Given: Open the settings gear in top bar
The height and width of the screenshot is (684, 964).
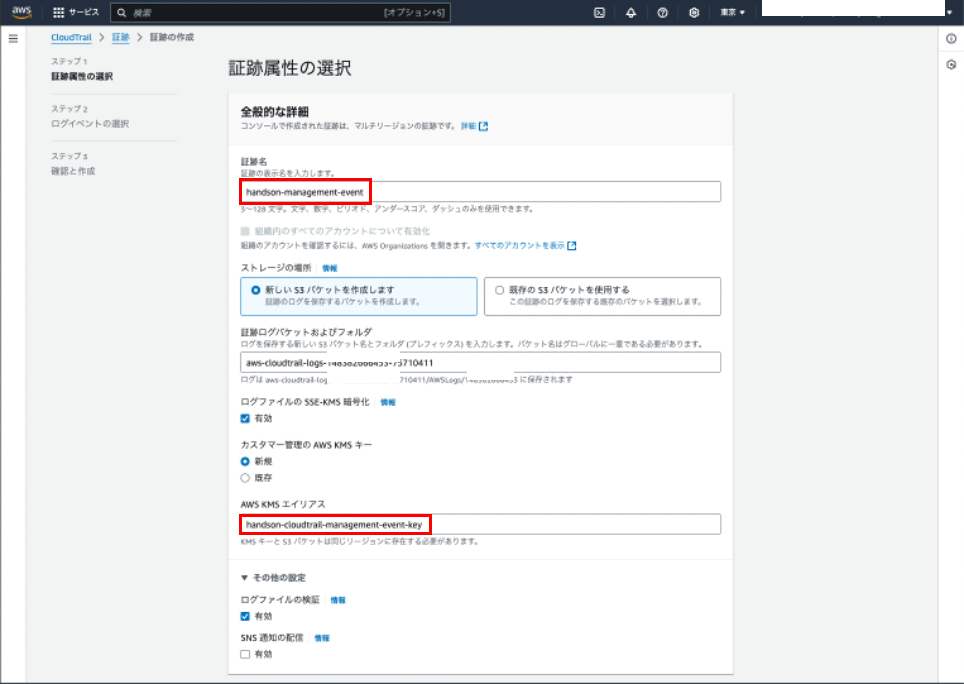Looking at the screenshot, I should 694,12.
